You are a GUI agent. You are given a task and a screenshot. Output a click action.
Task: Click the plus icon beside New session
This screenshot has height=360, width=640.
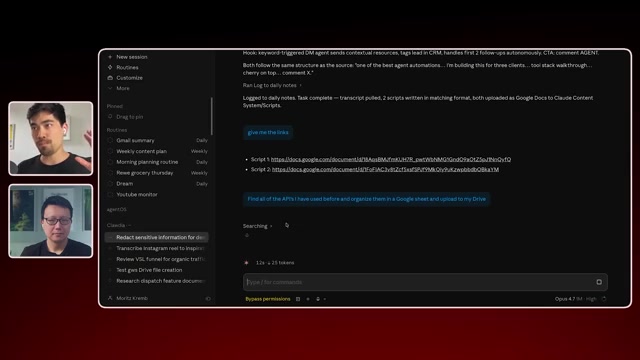[x=110, y=57]
